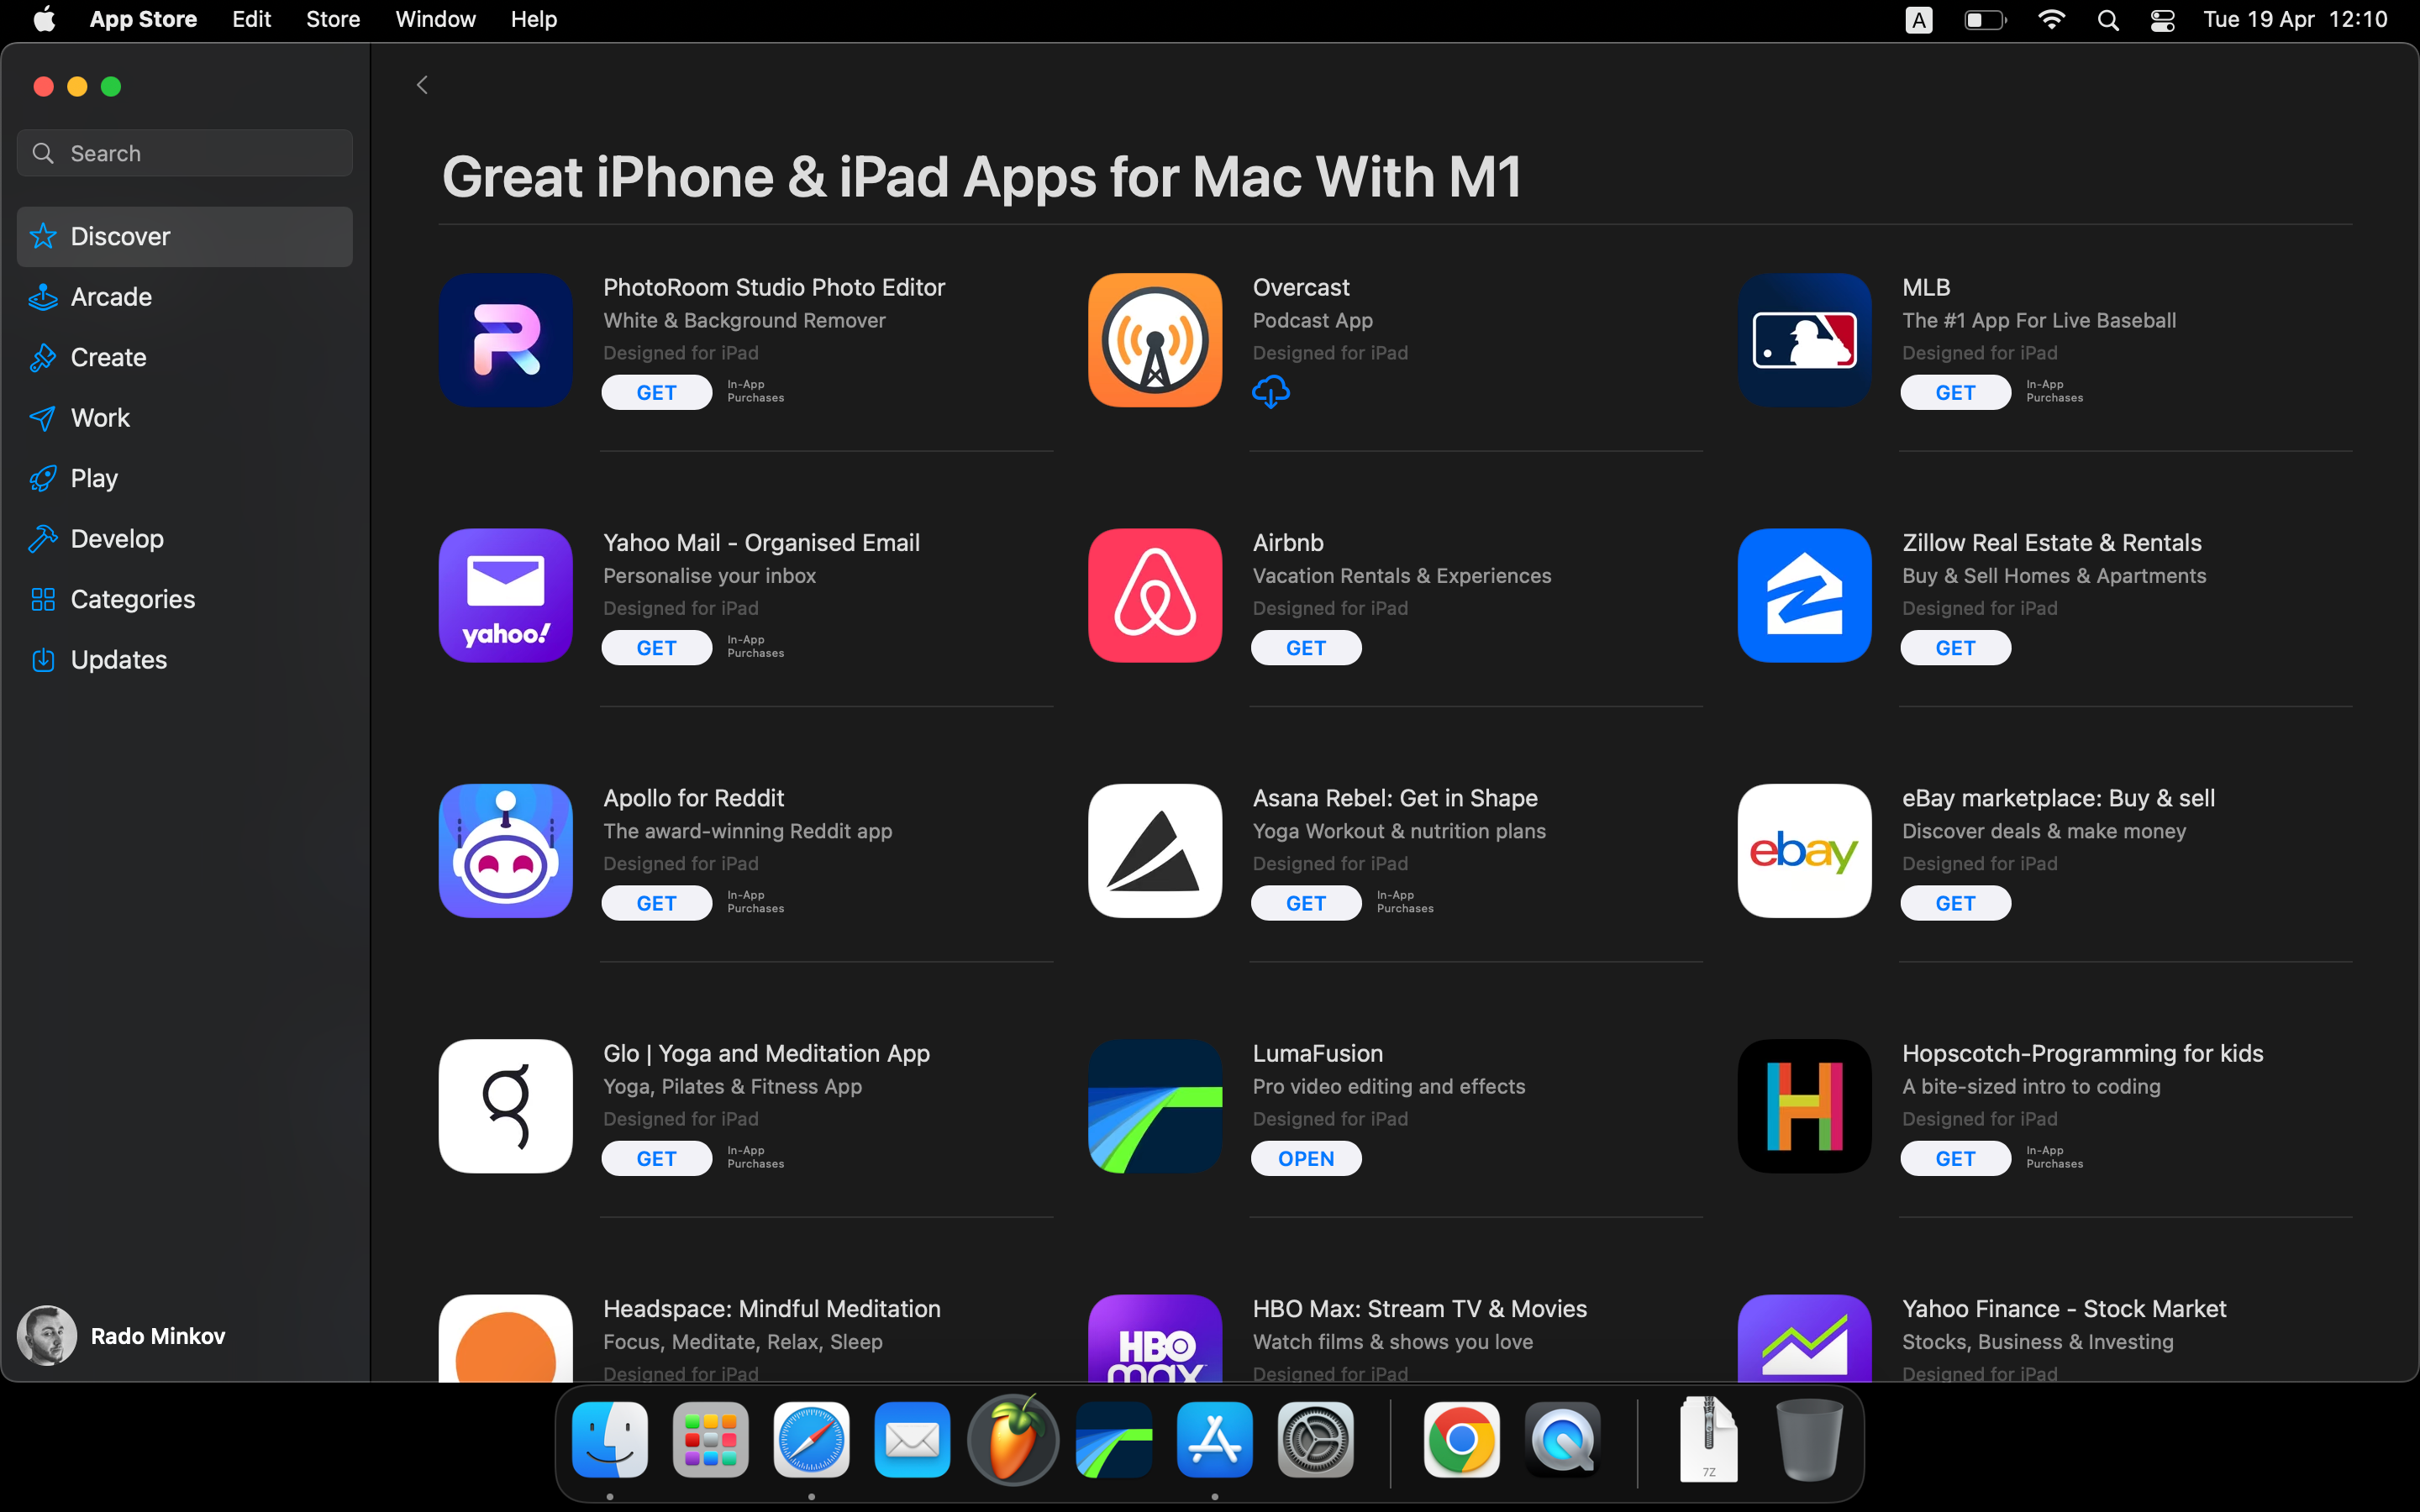2420x1512 pixels.
Task: Open the Updates section
Action: click(185, 660)
